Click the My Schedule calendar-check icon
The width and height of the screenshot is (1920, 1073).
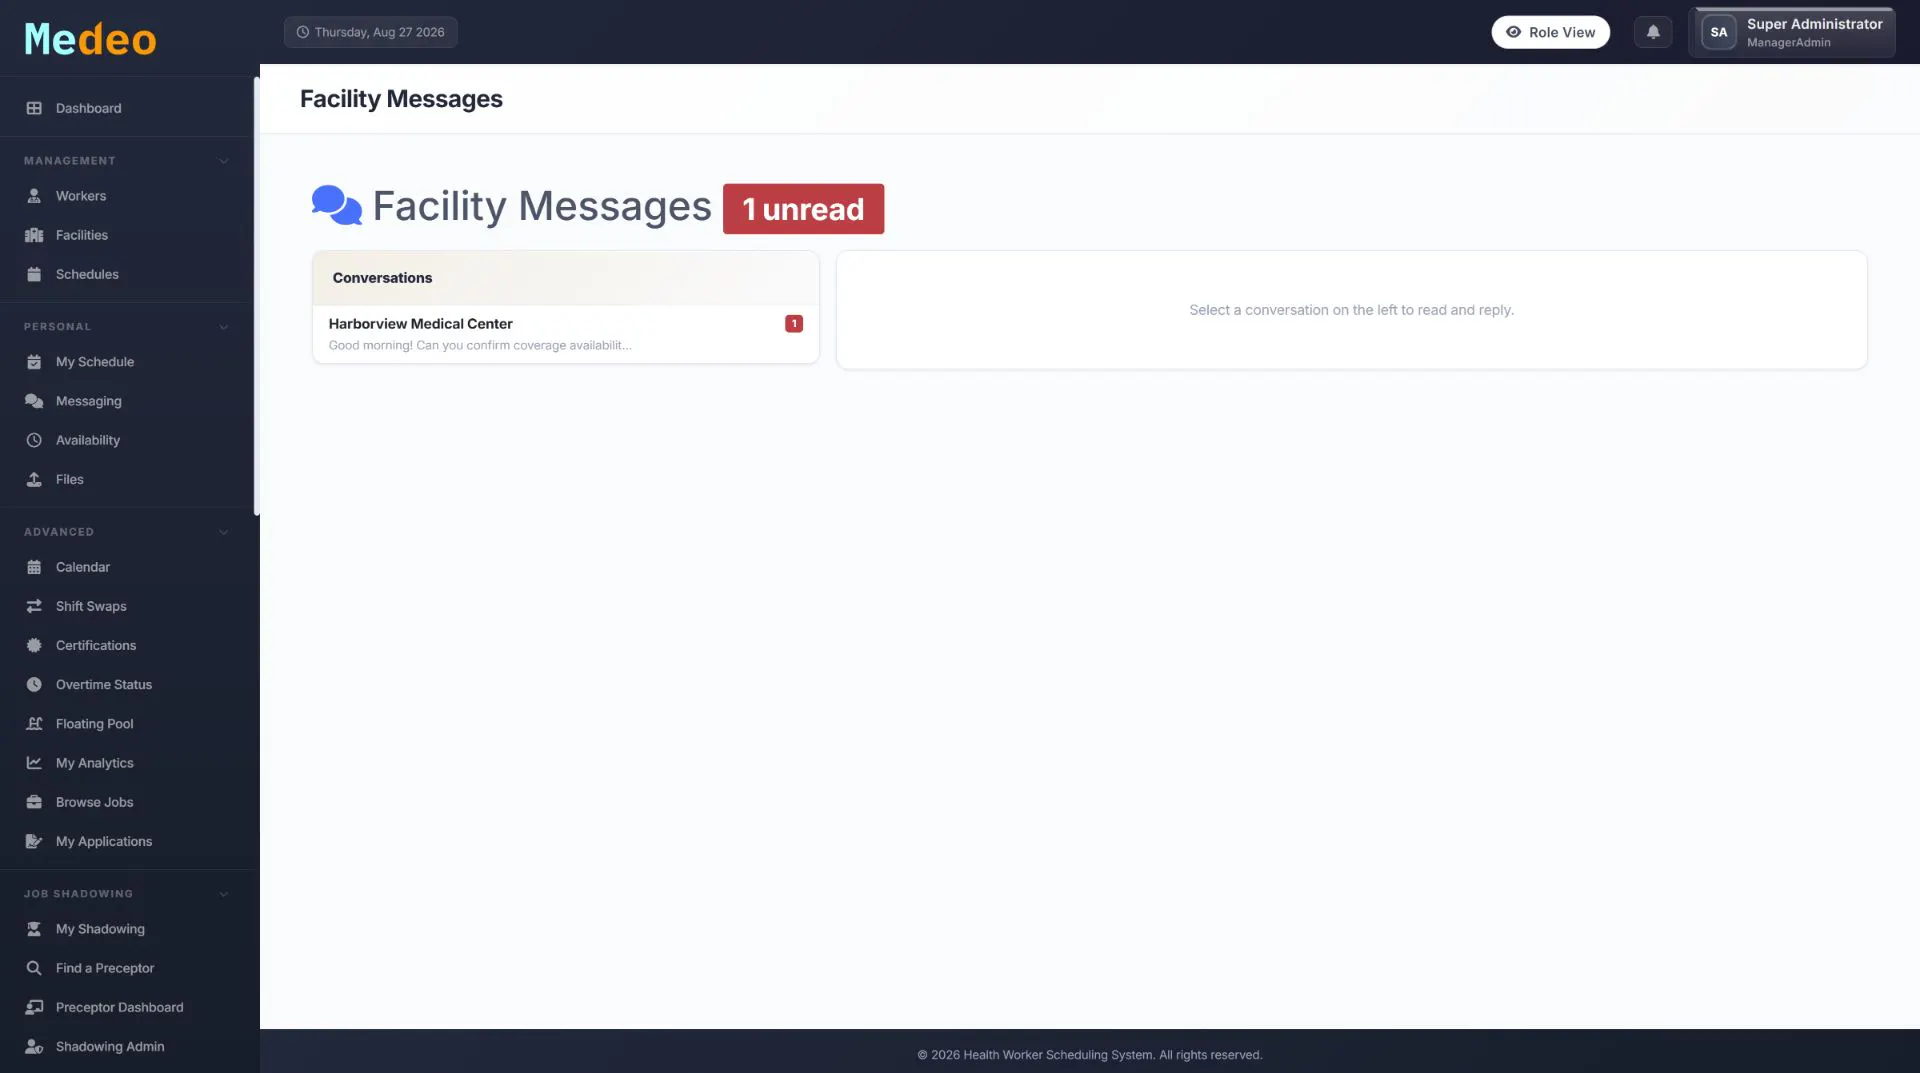34,362
